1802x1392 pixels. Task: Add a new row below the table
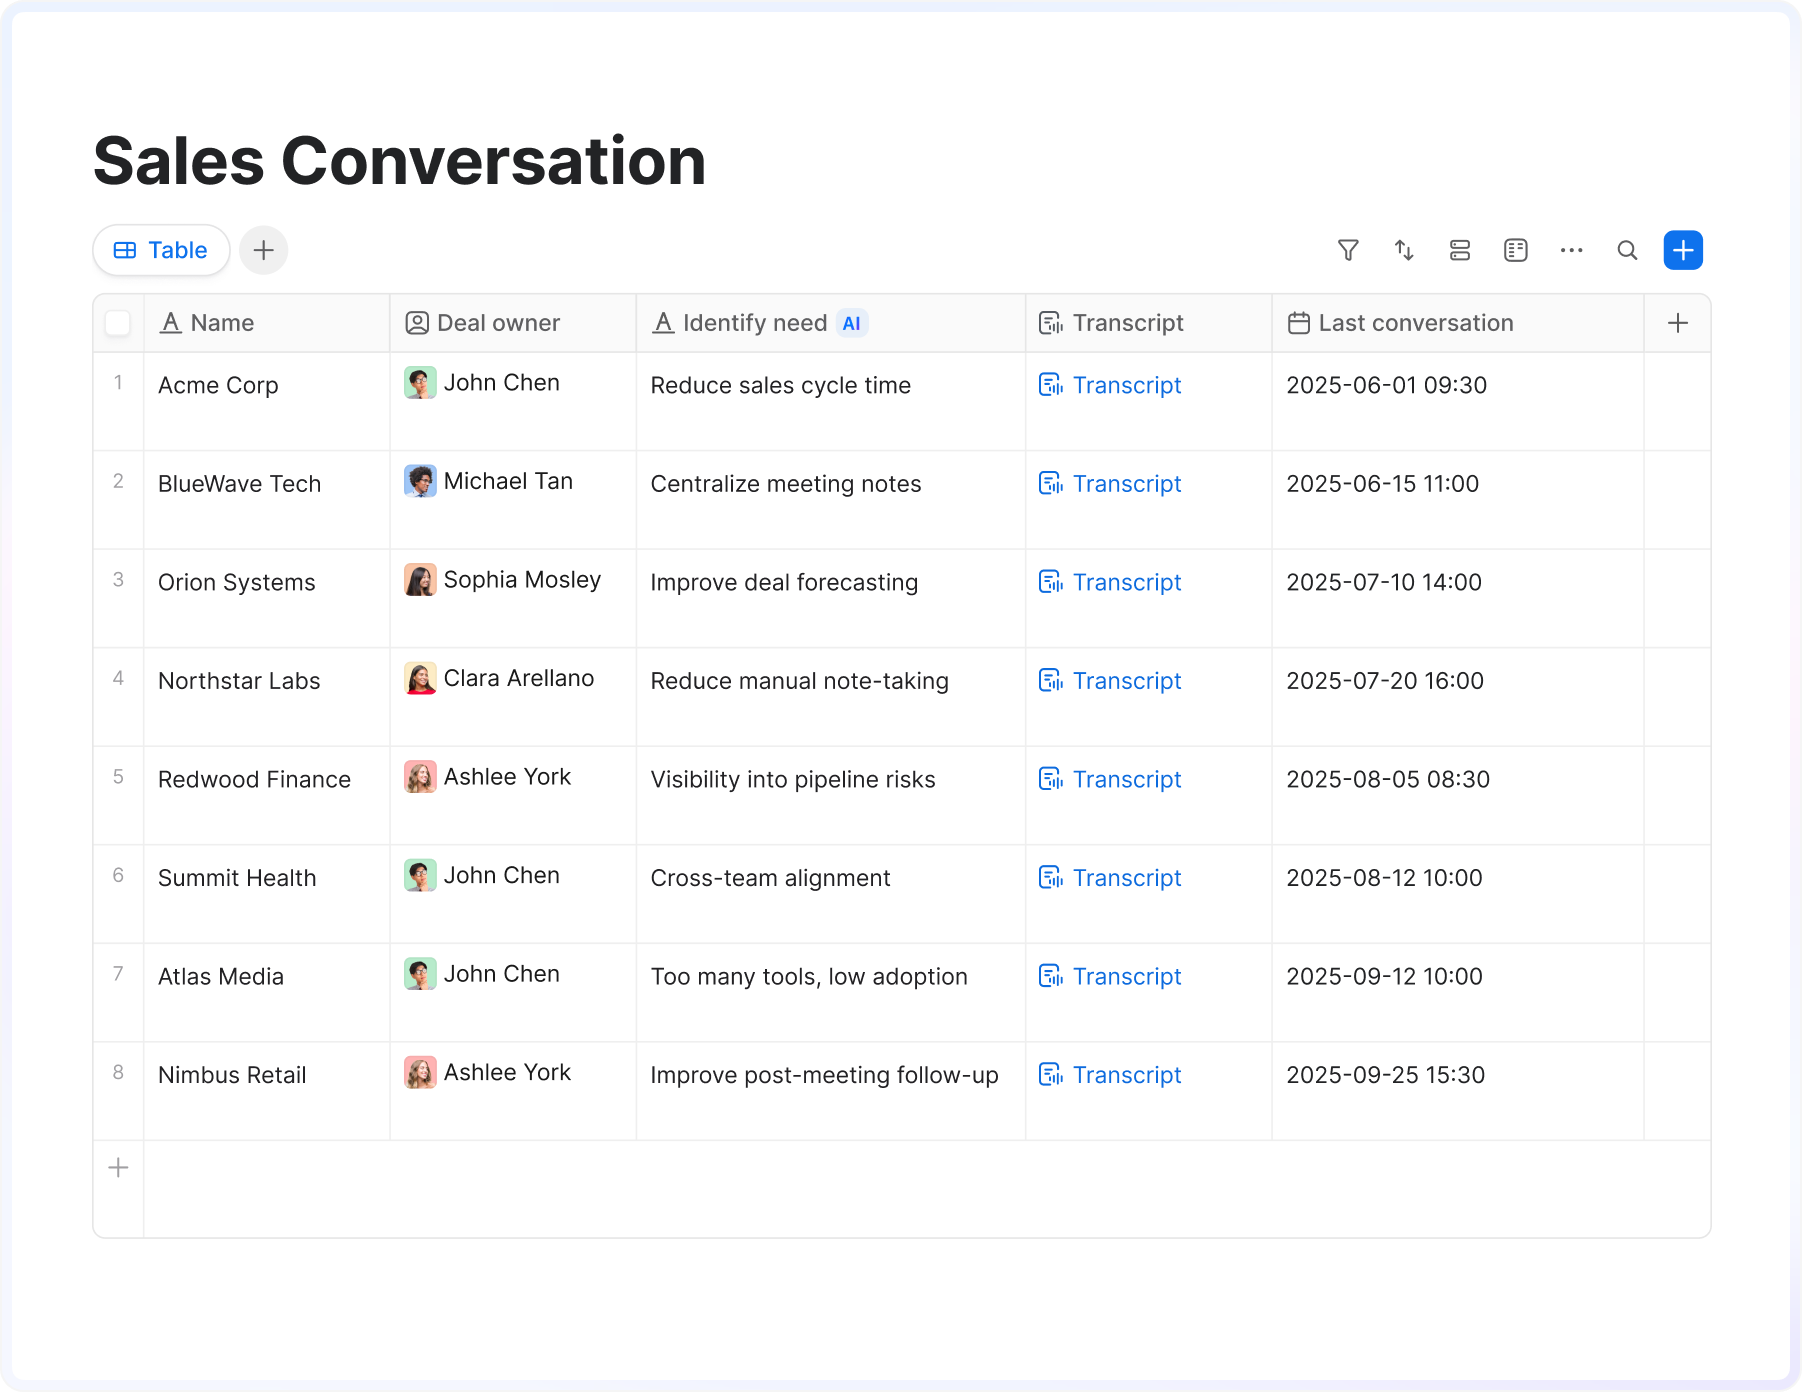pos(118,1168)
